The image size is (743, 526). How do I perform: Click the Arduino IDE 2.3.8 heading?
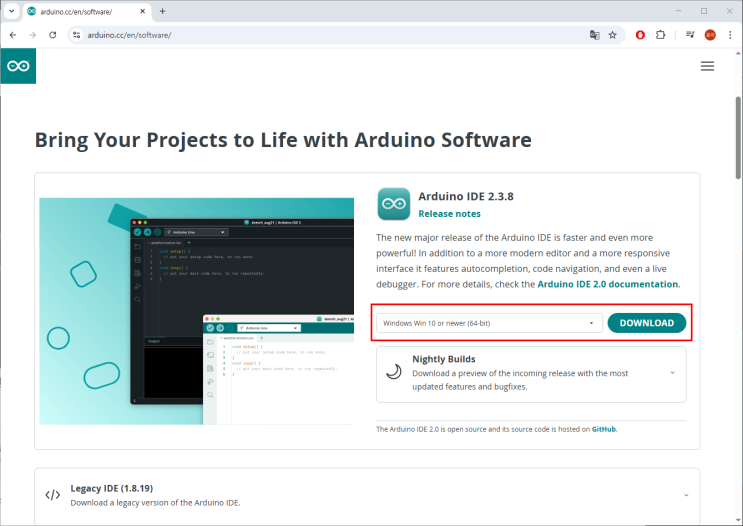coord(466,196)
